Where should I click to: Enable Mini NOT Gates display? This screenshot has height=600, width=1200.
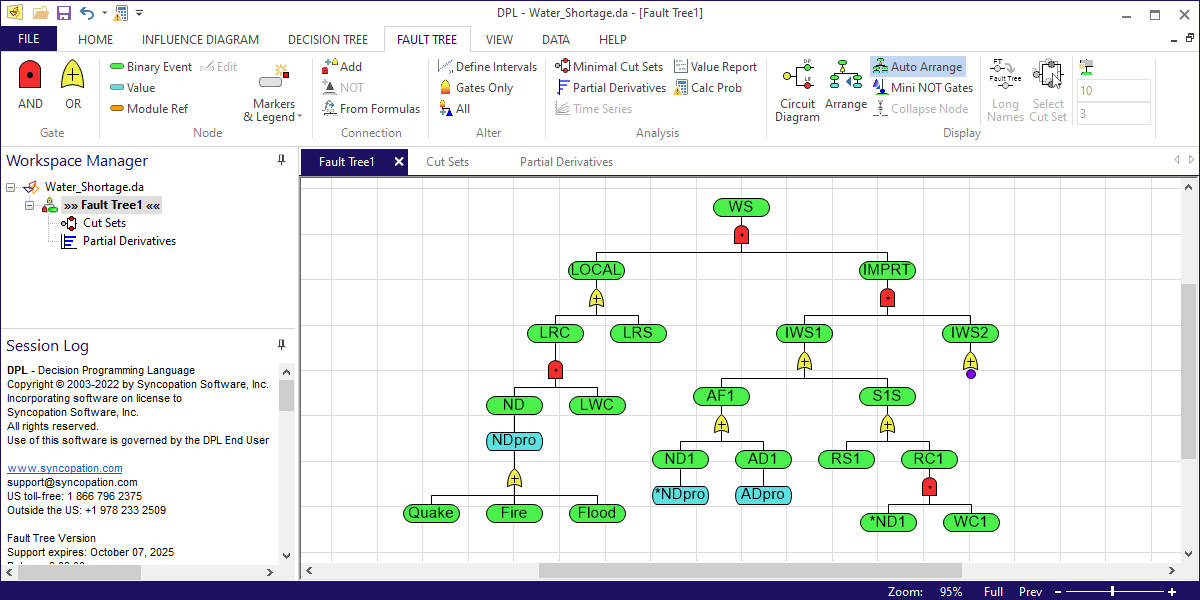point(923,87)
